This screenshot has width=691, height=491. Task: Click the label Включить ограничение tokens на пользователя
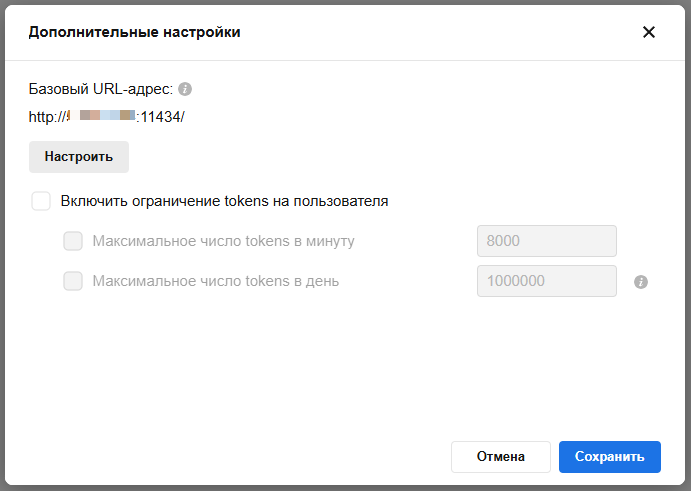click(x=224, y=201)
